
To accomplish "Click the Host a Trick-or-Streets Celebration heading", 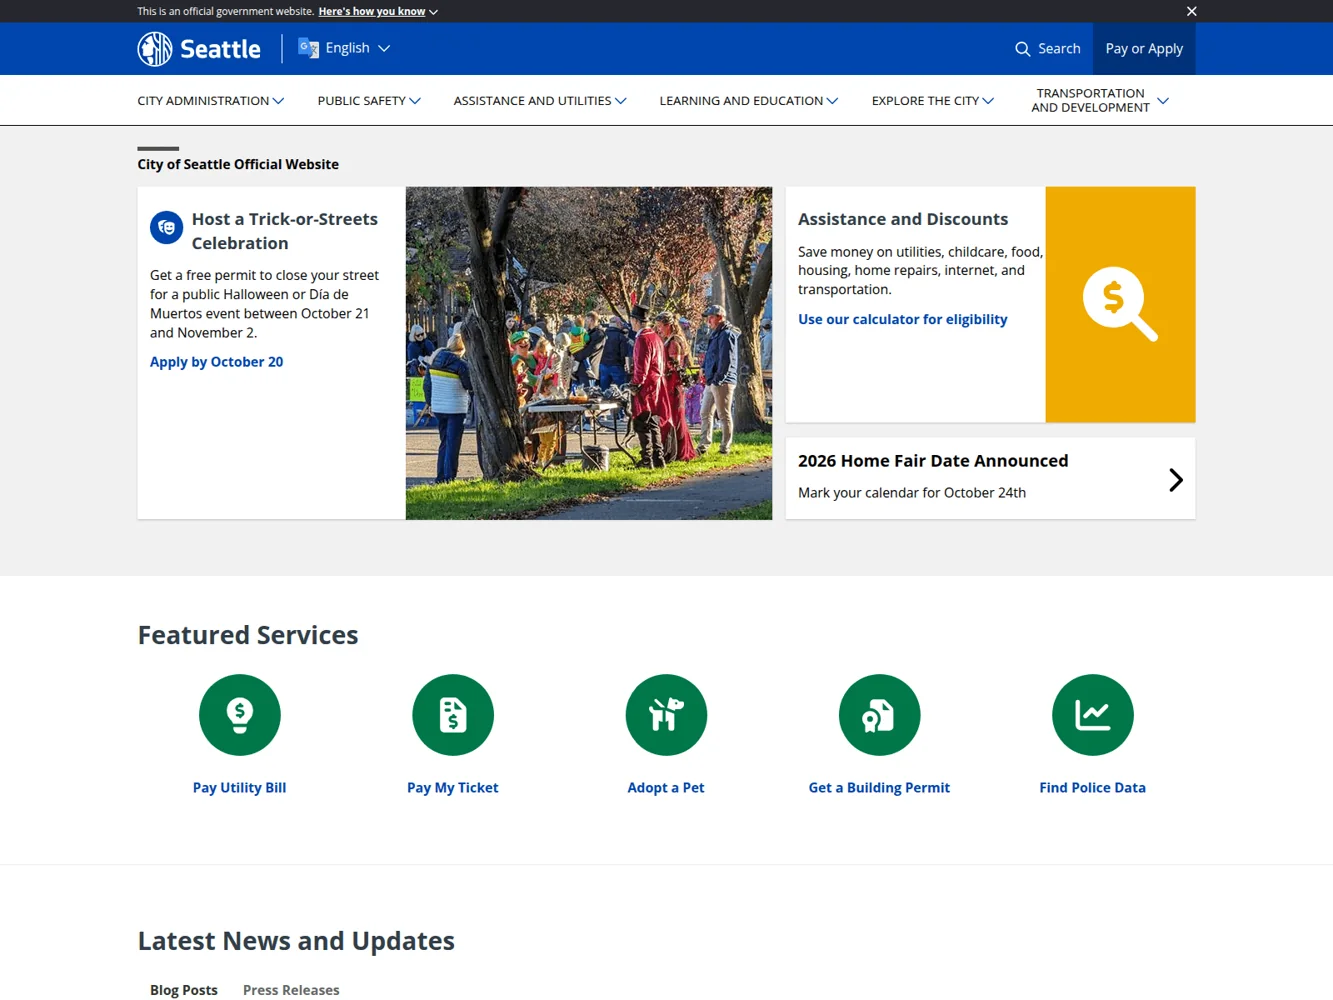I will (285, 231).
